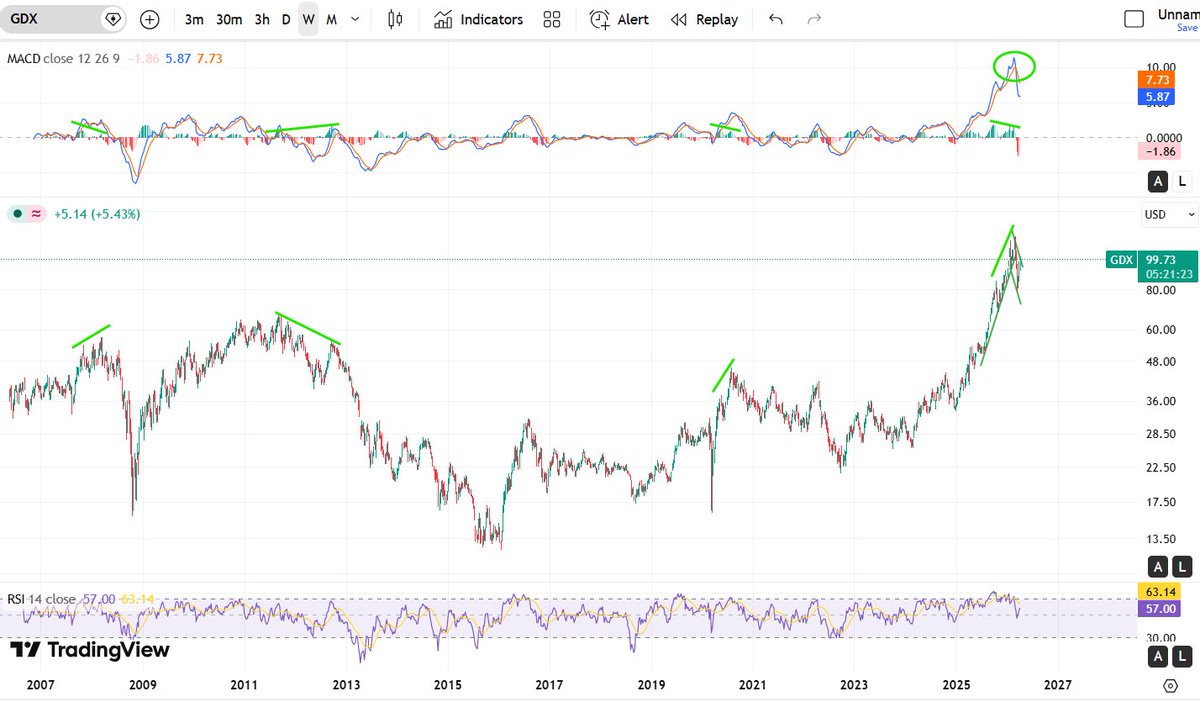Start bar Replay mode
The height and width of the screenshot is (702, 1200).
704,19
